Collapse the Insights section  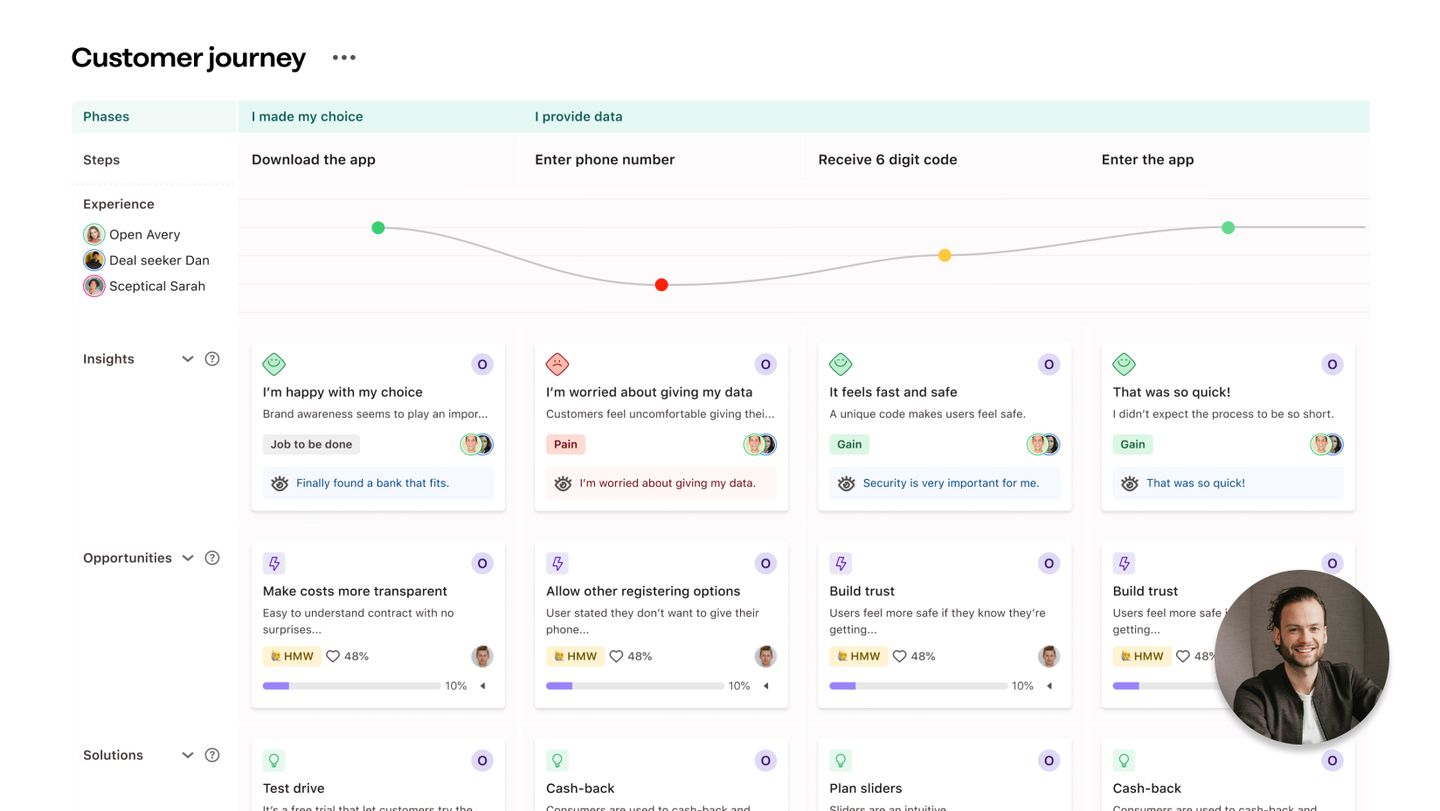(187, 357)
